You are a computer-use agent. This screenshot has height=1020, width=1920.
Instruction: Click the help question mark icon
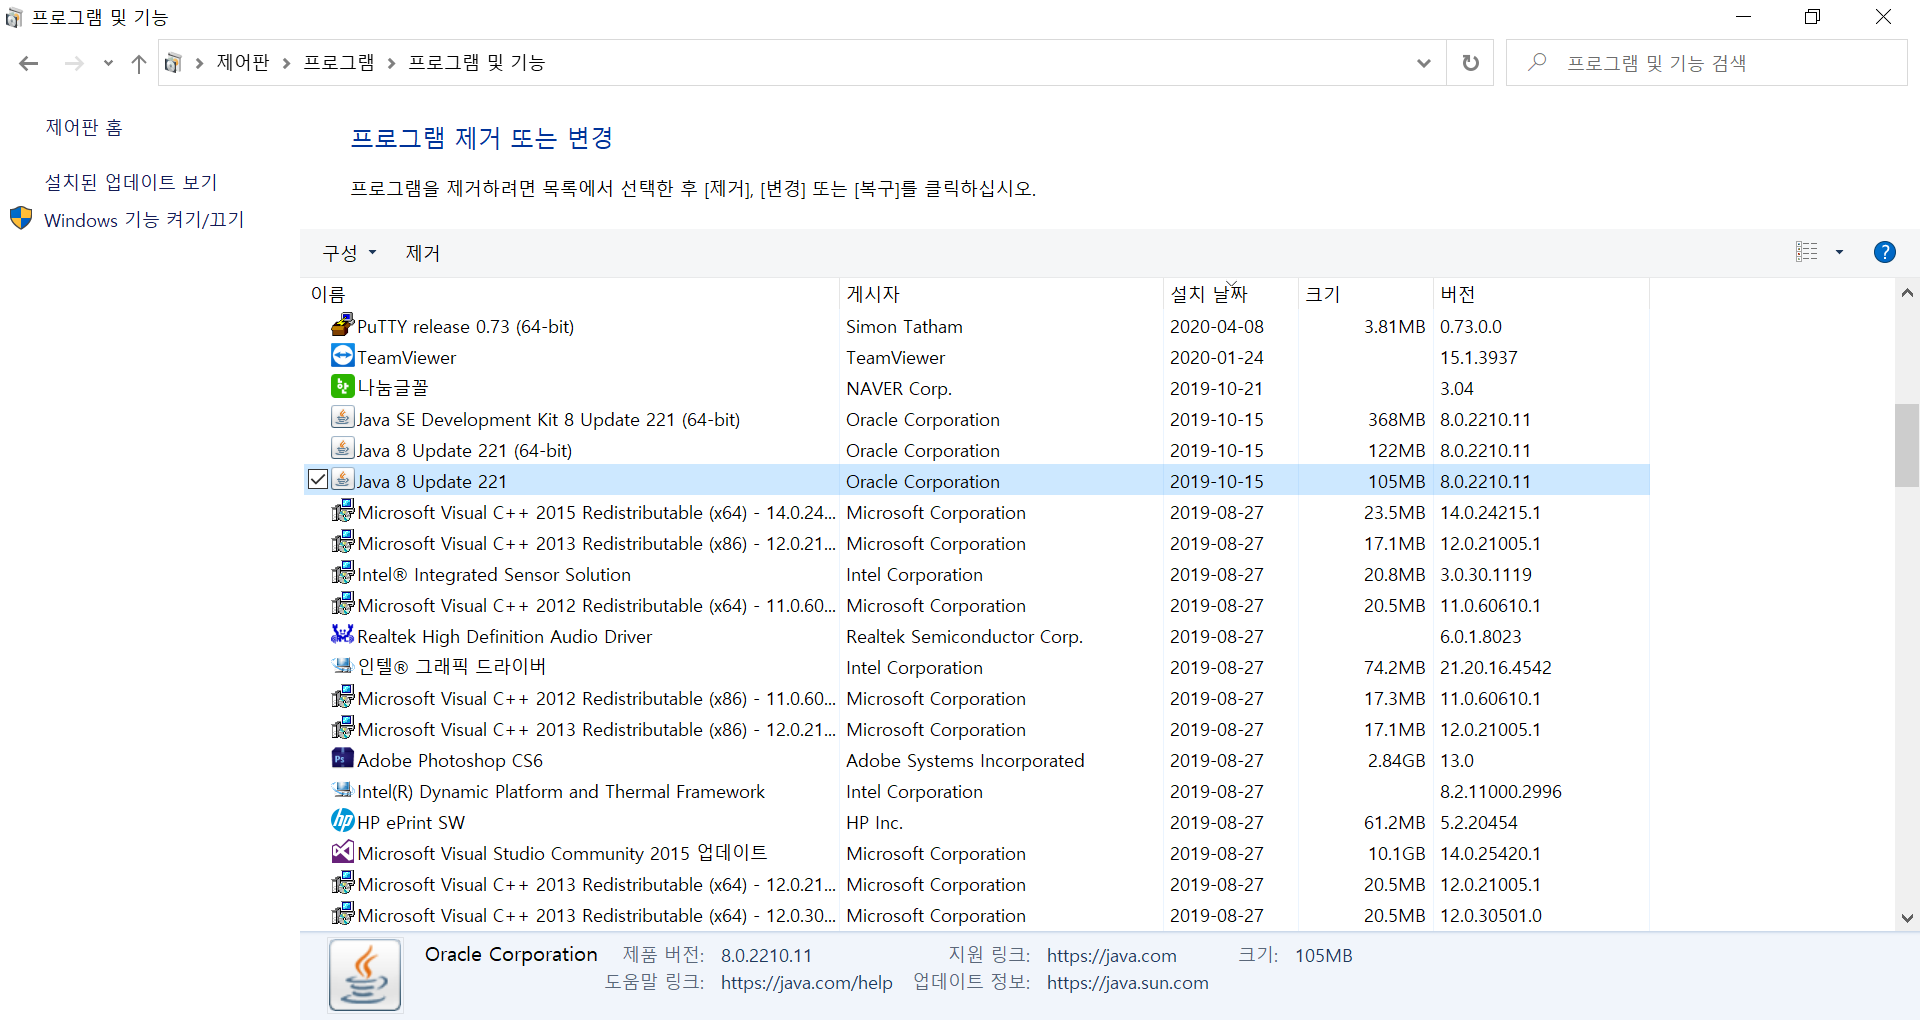(1884, 252)
